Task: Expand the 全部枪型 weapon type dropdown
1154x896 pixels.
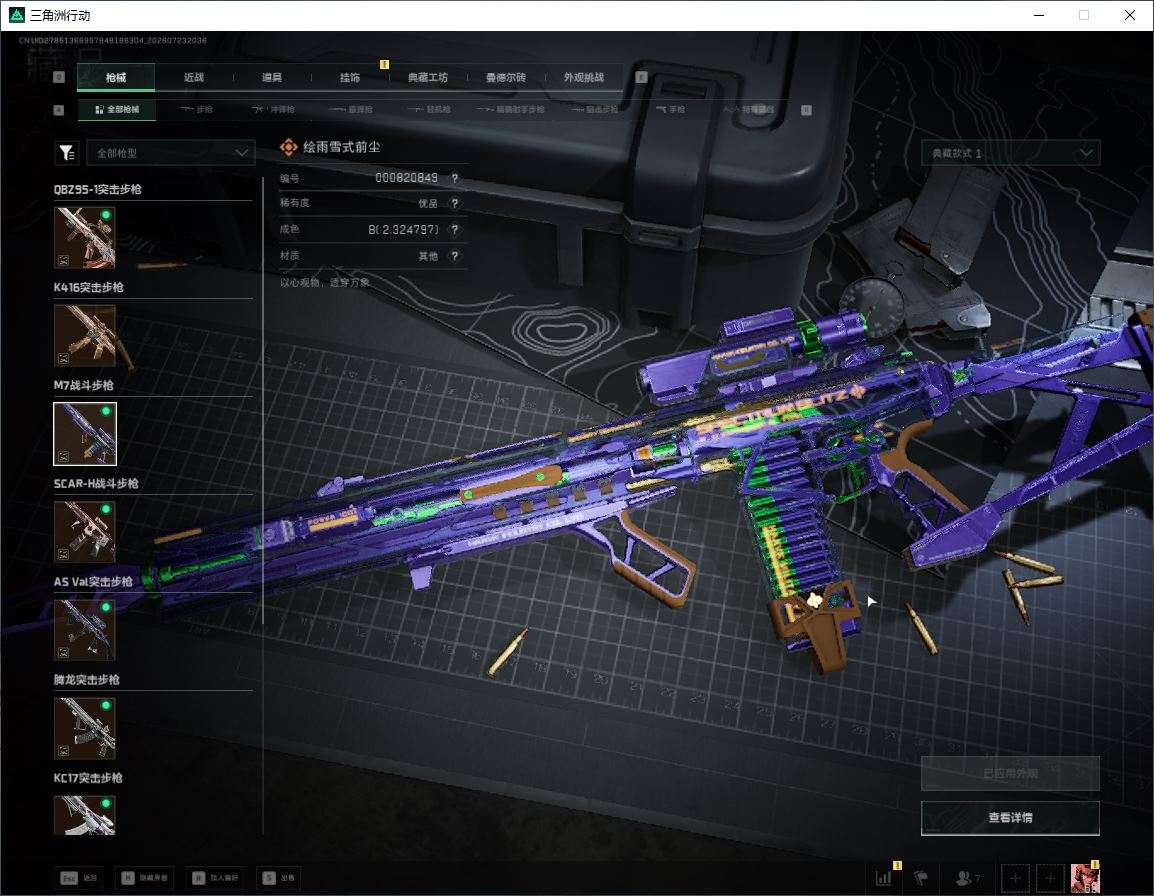Action: 171,152
